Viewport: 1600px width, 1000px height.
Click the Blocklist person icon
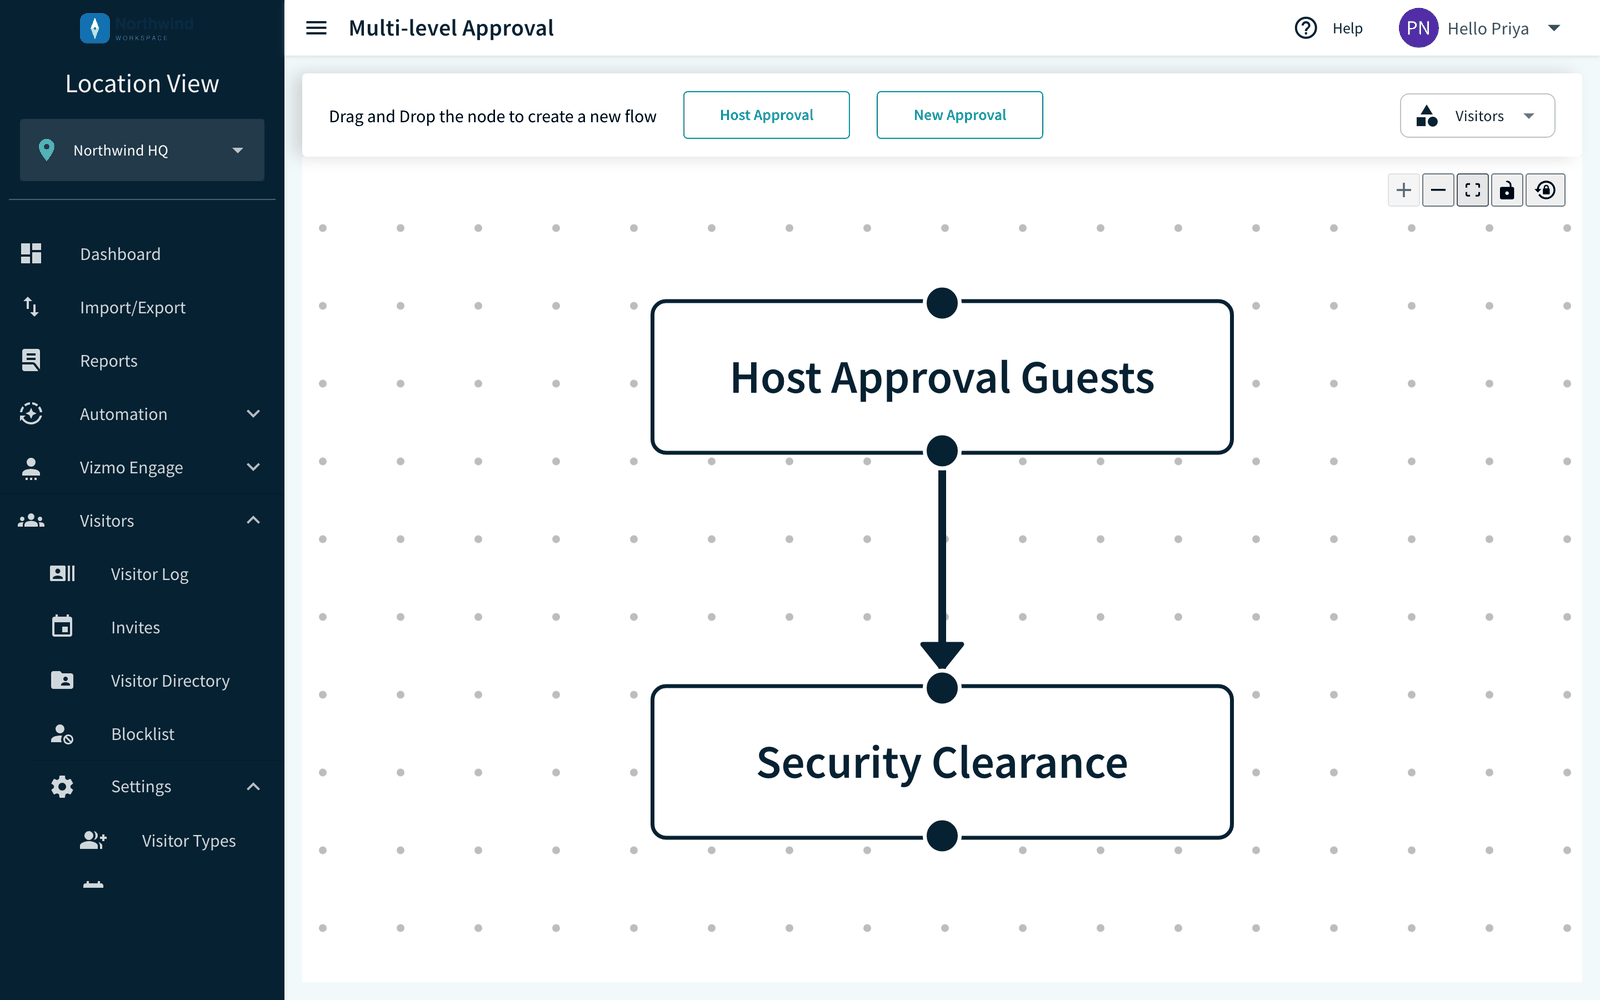point(62,734)
